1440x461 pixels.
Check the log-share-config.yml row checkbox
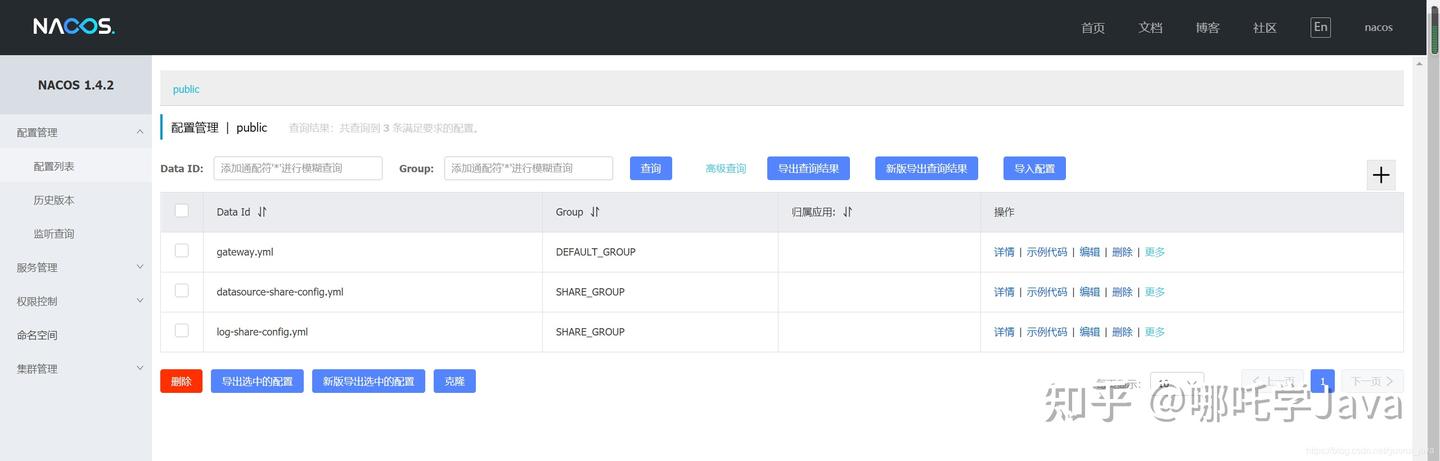pos(181,331)
